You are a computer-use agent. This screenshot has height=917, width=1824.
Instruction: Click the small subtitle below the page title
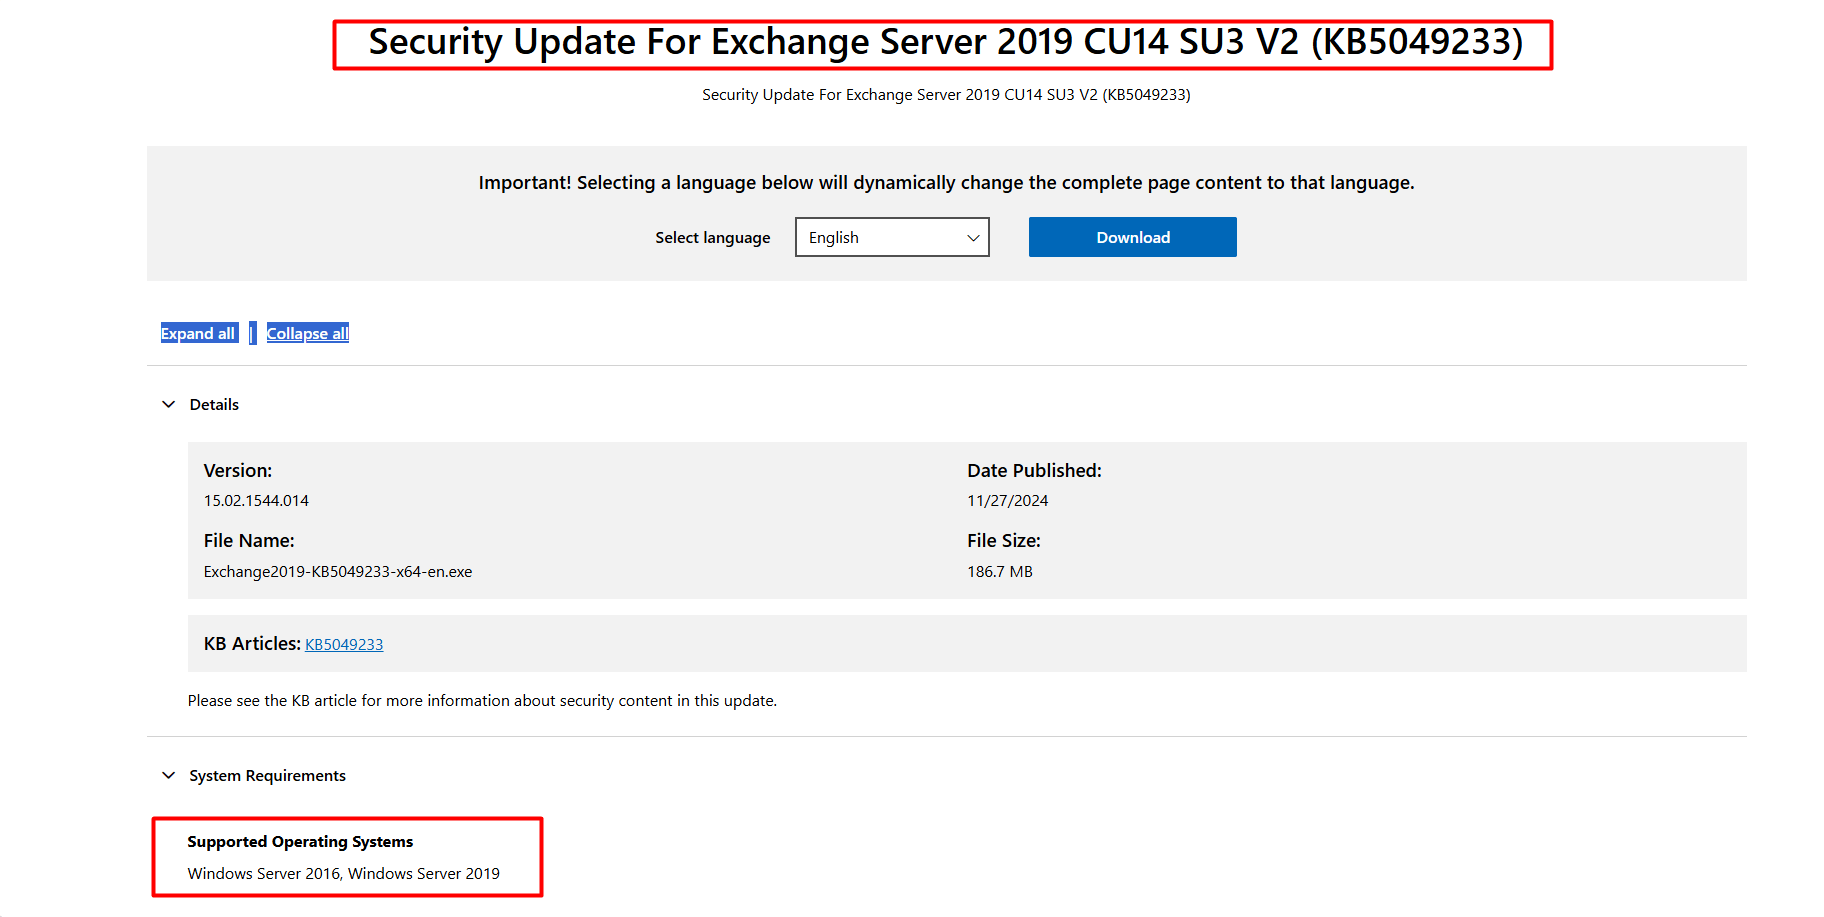pos(946,95)
